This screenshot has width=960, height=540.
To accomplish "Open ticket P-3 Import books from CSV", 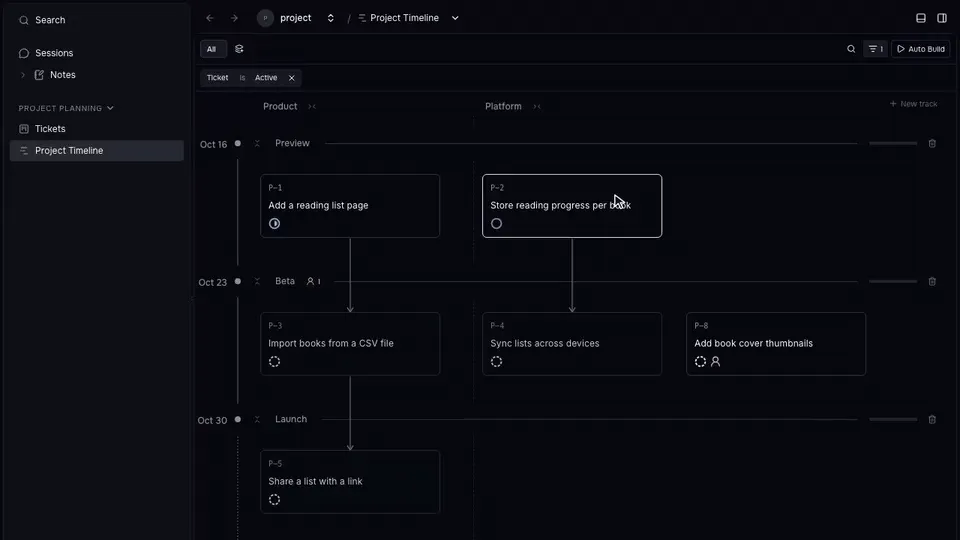I will (350, 344).
